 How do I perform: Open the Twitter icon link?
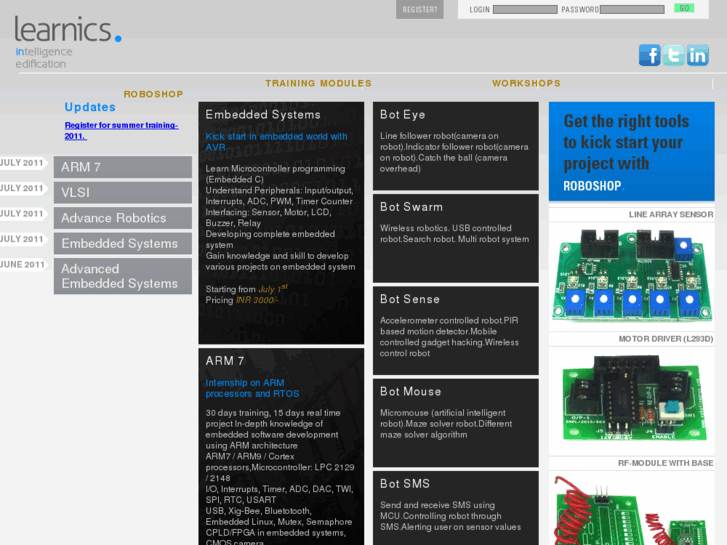click(673, 55)
